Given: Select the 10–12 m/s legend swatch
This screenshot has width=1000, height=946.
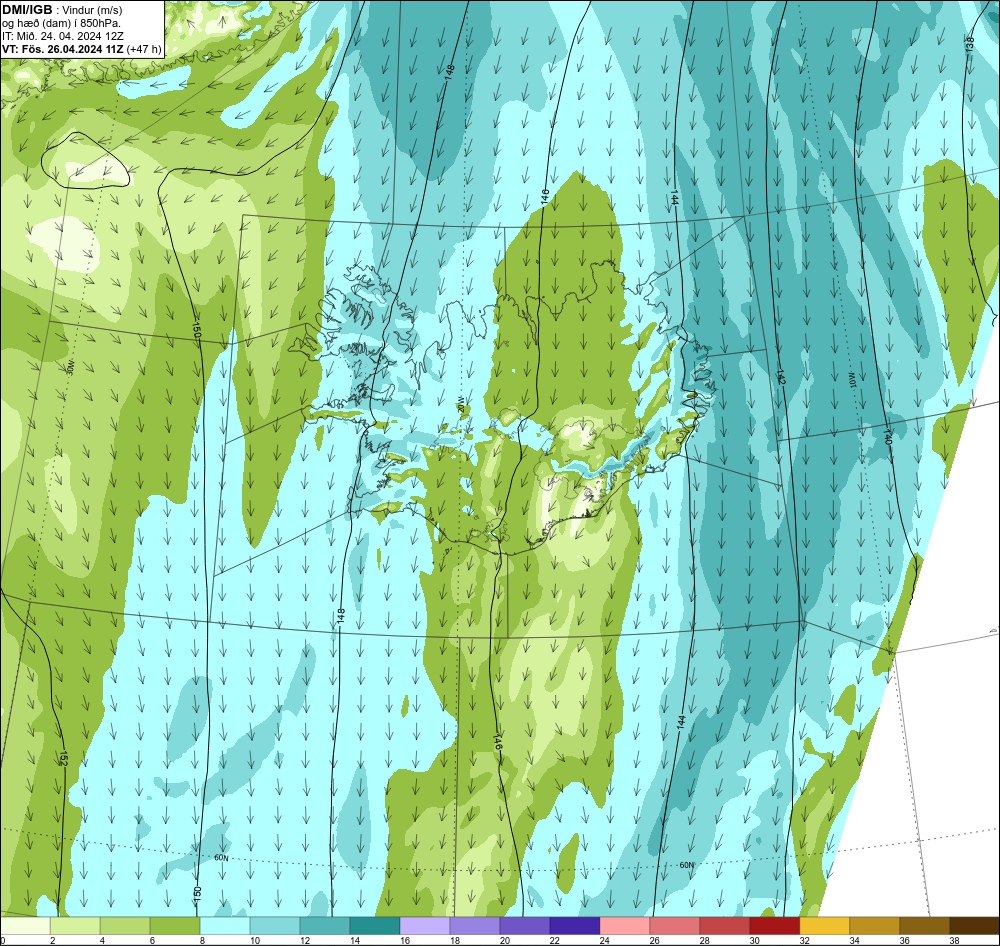Looking at the screenshot, I should click(275, 925).
